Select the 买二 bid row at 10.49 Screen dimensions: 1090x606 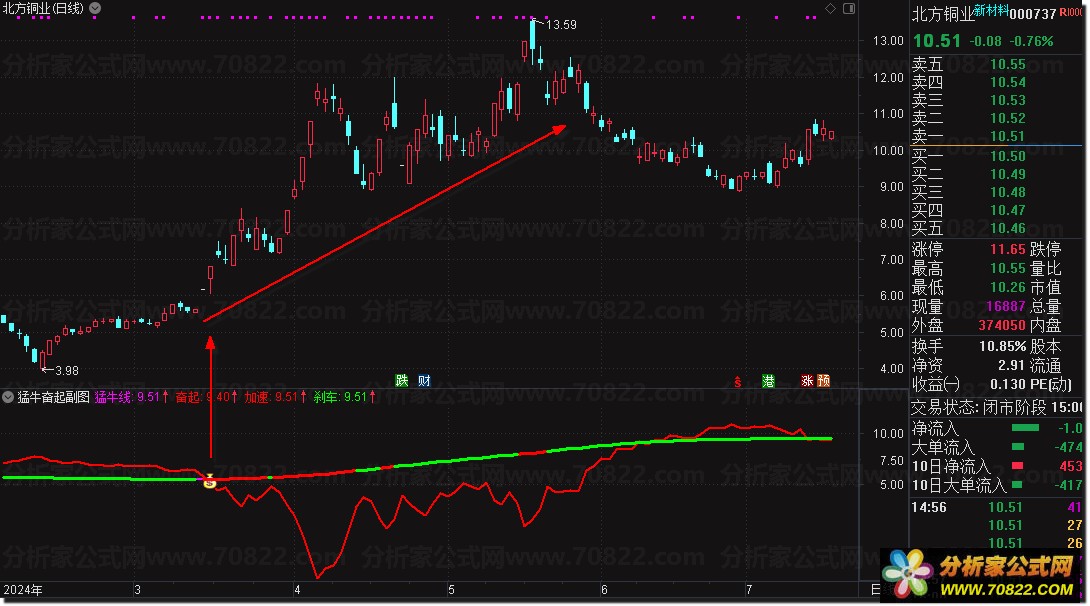pos(997,174)
